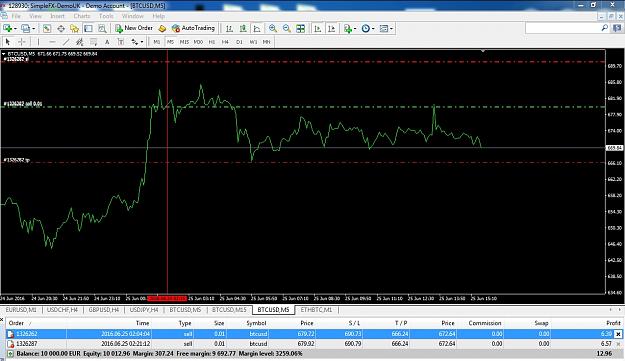This screenshot has height=361, width=625.
Task: Zoom out on the chart
Action: 287,28
